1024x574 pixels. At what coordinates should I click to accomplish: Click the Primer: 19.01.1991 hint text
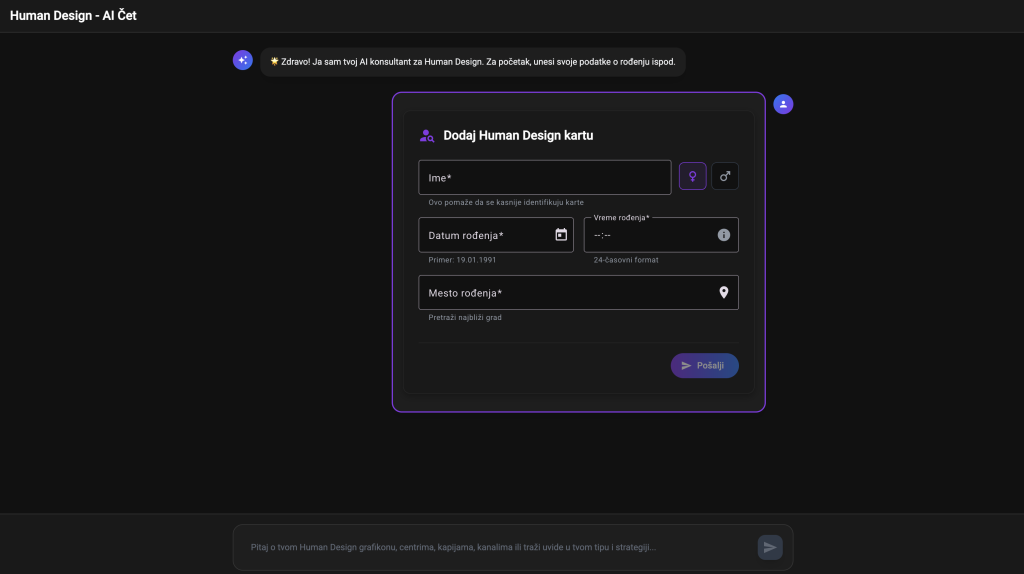pyautogui.click(x=462, y=260)
